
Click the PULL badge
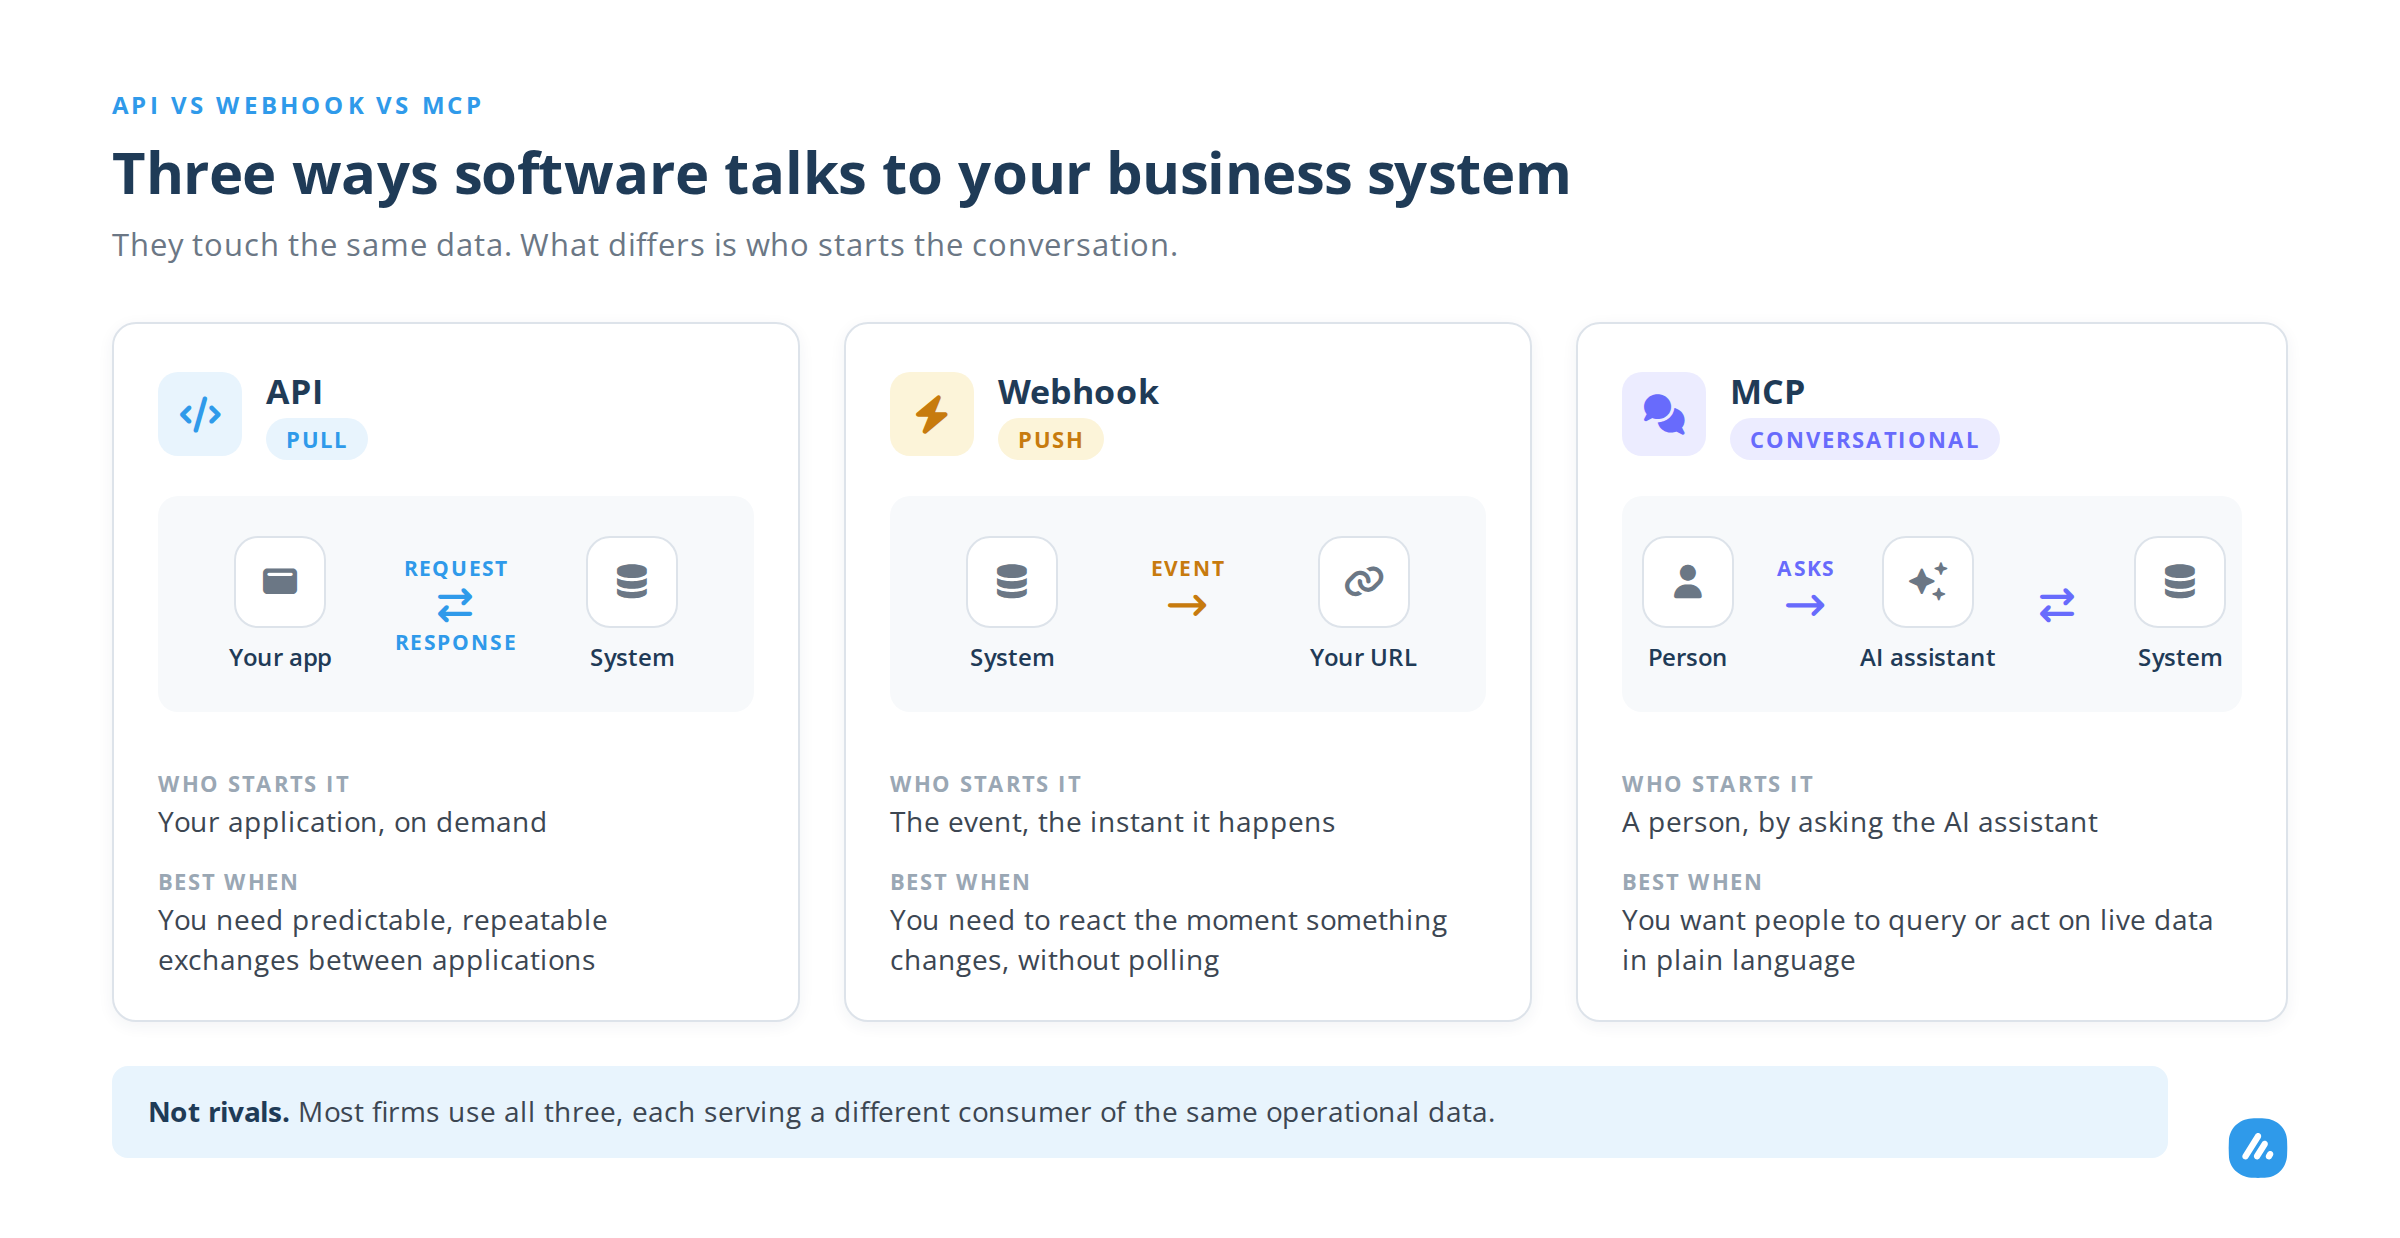317,440
